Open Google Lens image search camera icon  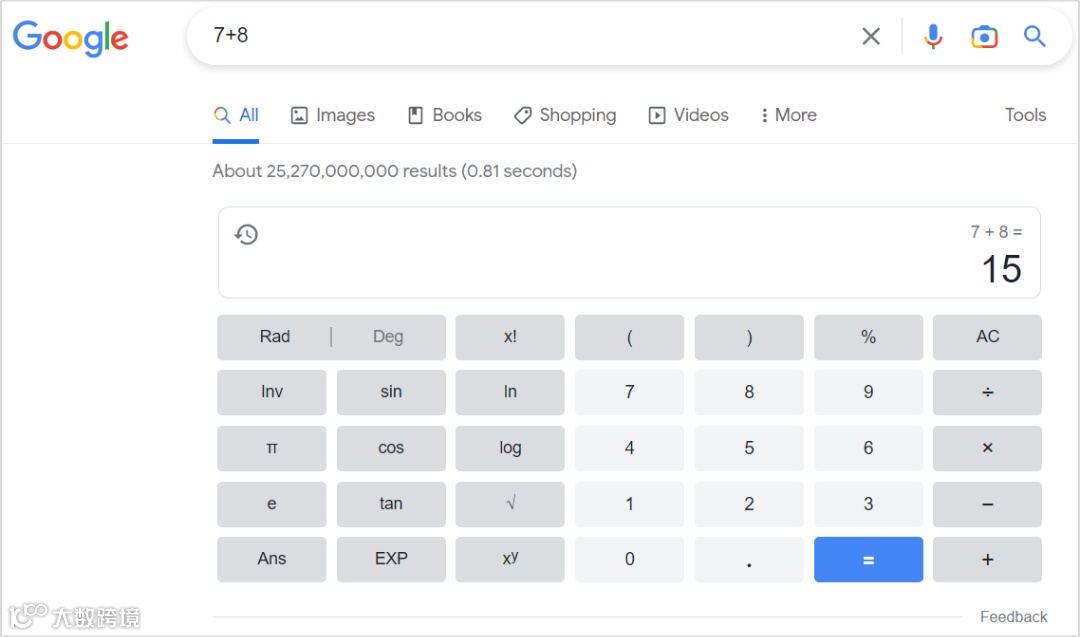tap(984, 37)
